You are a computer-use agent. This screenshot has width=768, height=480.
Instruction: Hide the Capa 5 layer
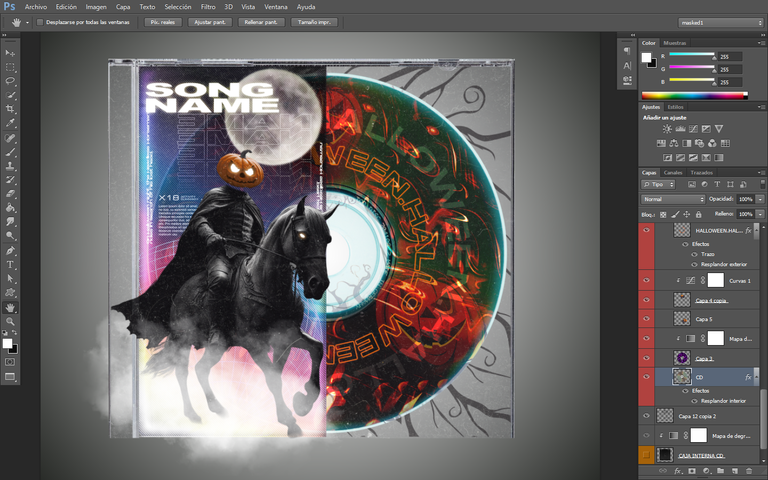point(647,318)
